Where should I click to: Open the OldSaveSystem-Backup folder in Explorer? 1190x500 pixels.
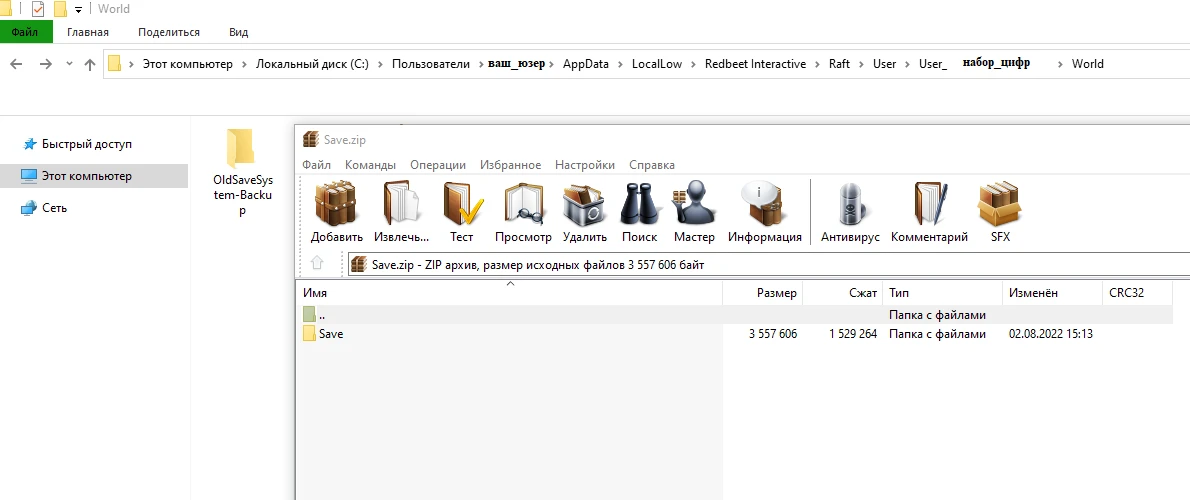(x=243, y=173)
